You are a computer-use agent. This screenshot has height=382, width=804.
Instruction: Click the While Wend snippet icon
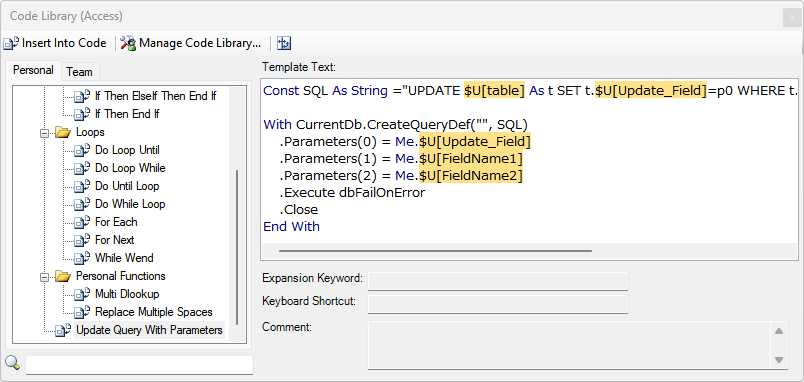82,258
